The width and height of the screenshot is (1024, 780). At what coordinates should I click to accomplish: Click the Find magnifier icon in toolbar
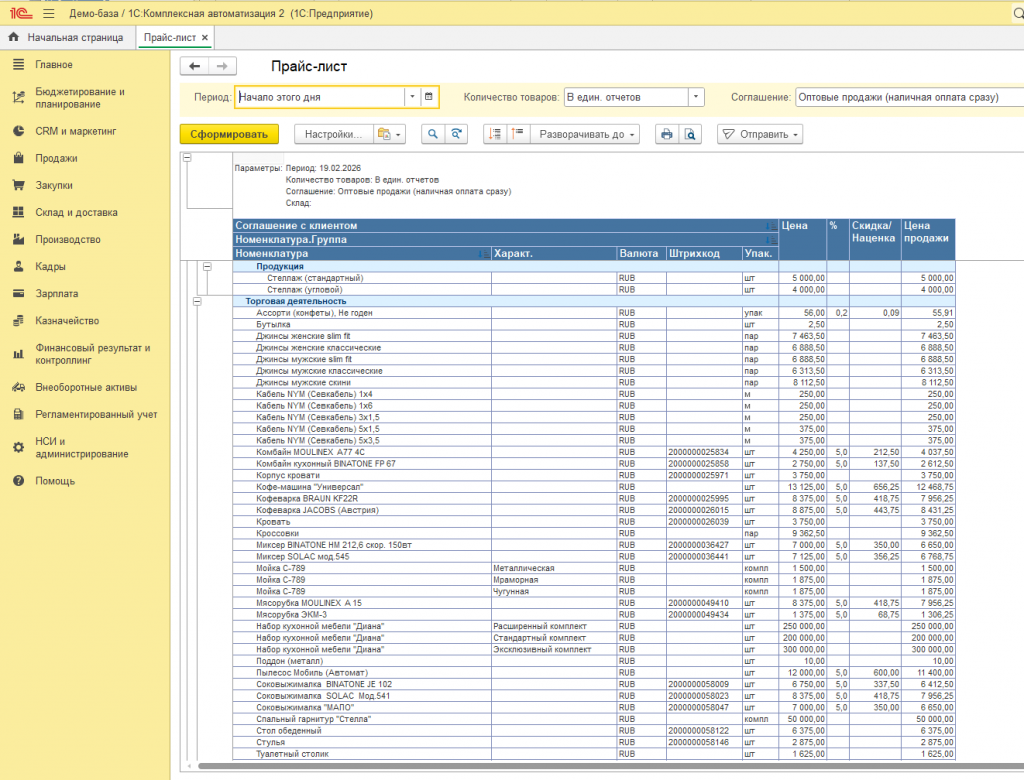point(433,134)
